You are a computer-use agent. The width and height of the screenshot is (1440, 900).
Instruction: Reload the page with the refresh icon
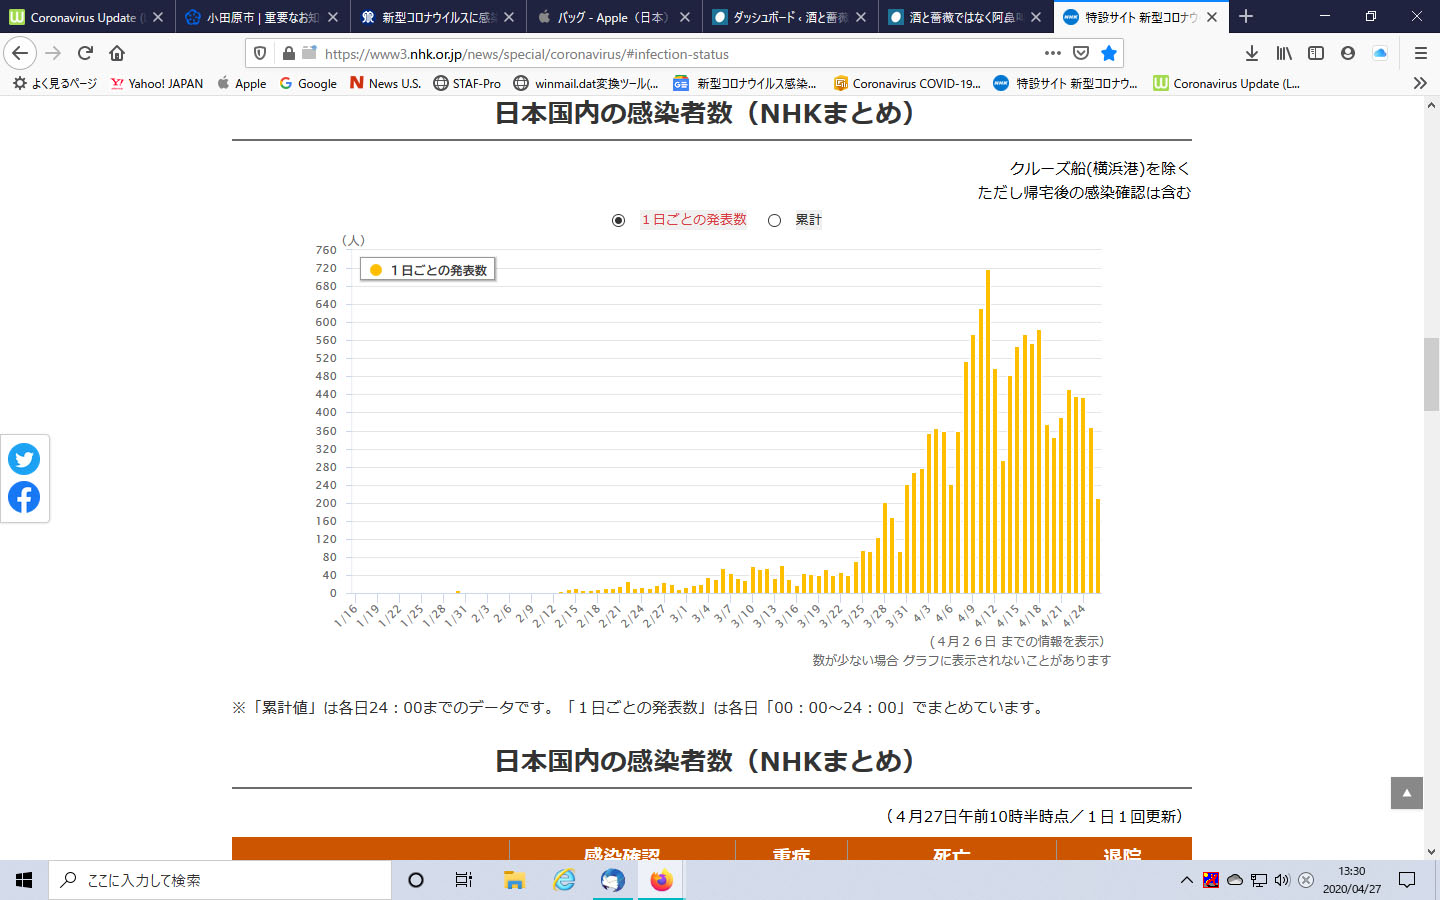click(85, 53)
